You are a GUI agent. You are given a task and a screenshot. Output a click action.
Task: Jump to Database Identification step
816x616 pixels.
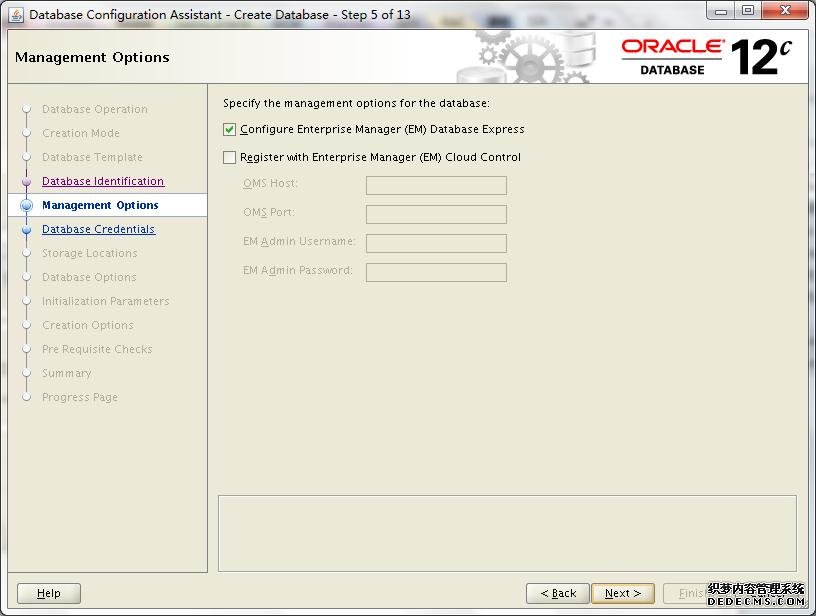click(x=103, y=181)
